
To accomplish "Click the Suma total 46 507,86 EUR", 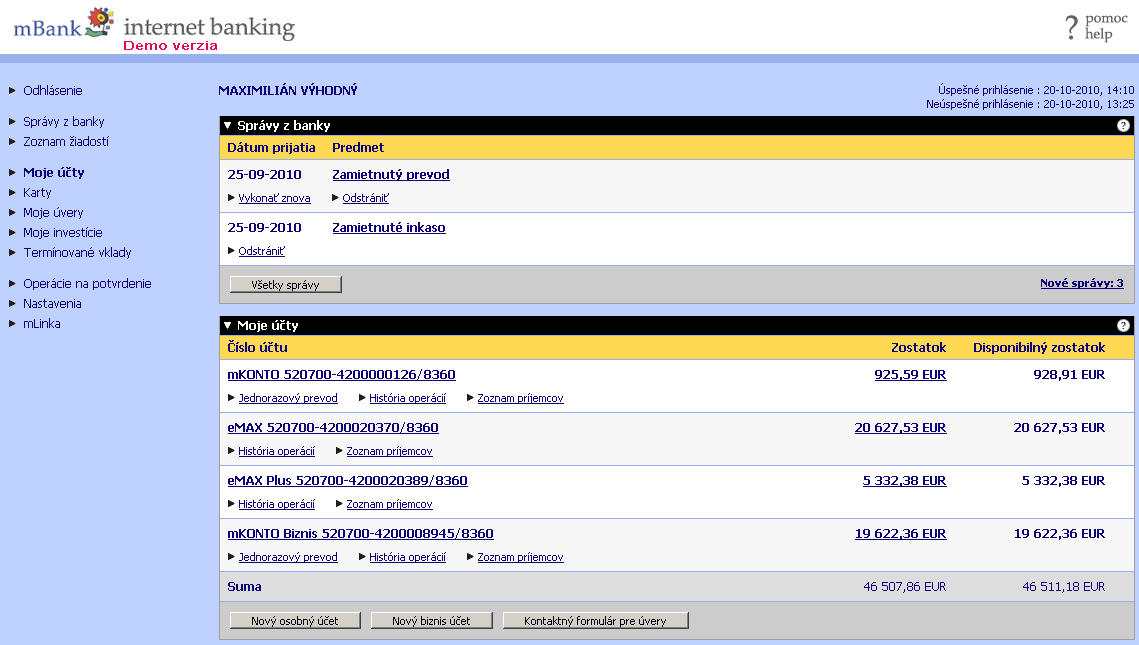I will [904, 587].
